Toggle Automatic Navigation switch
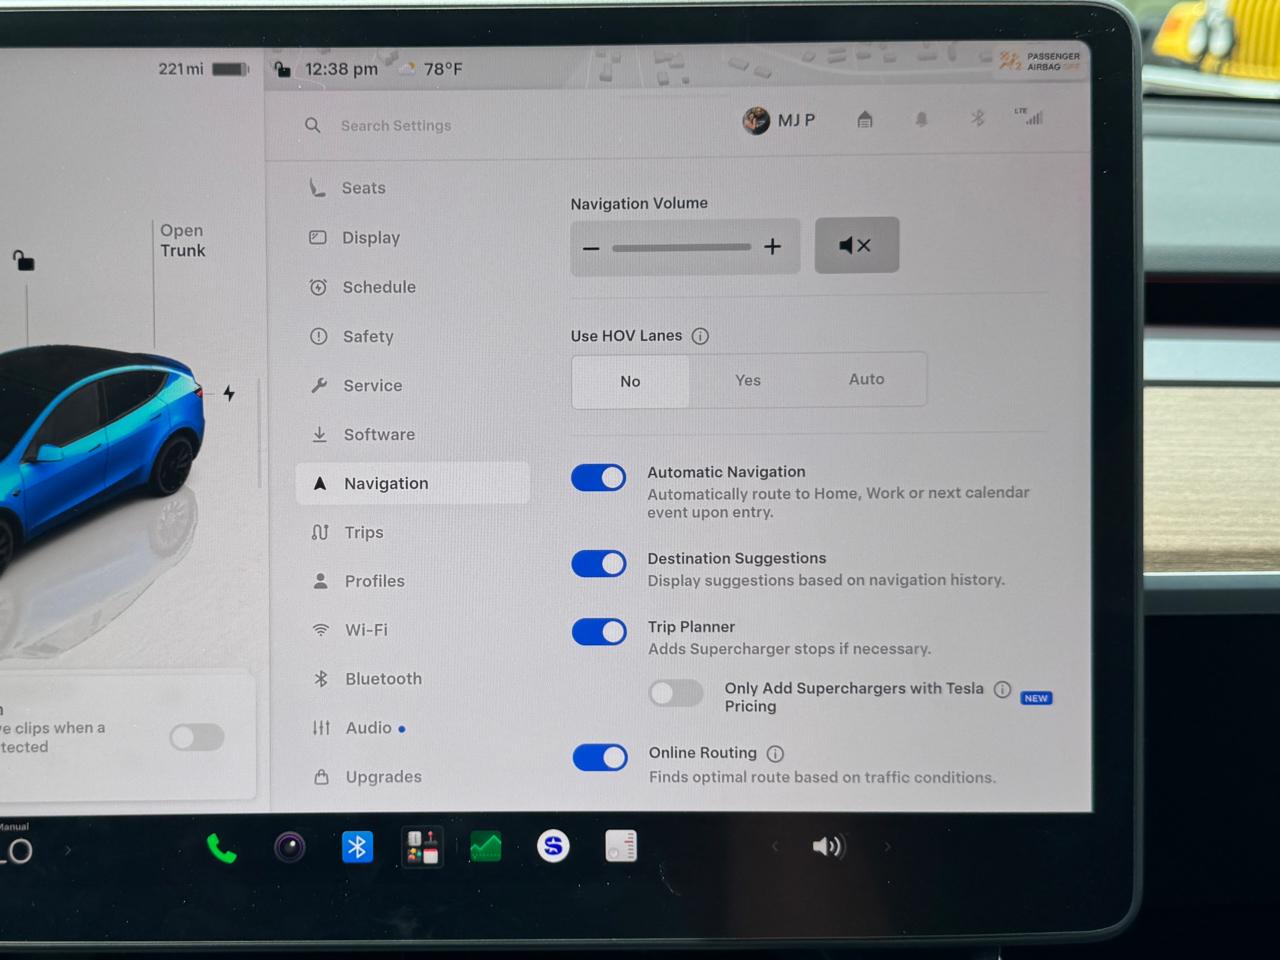The width and height of the screenshot is (1280, 960). point(599,478)
